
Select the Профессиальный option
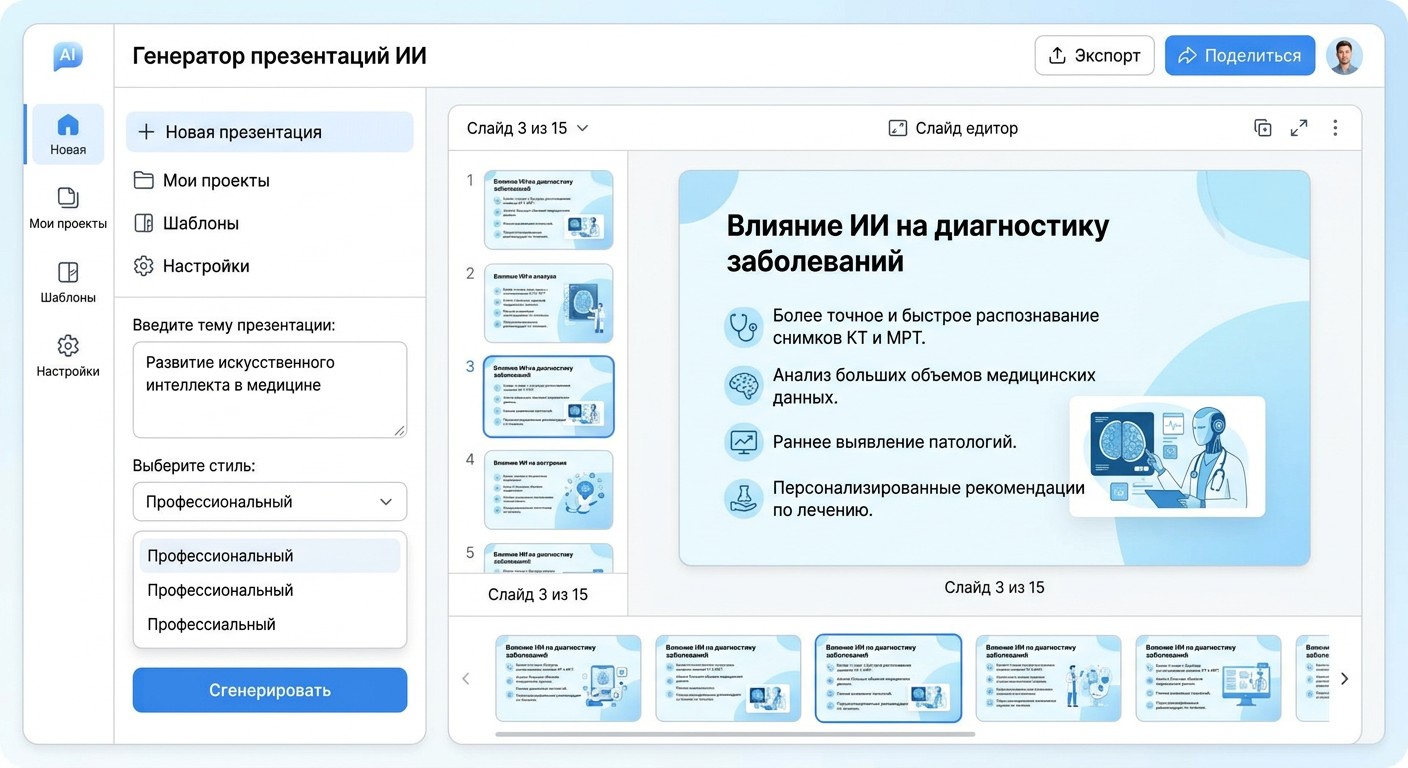pyautogui.click(x=270, y=624)
